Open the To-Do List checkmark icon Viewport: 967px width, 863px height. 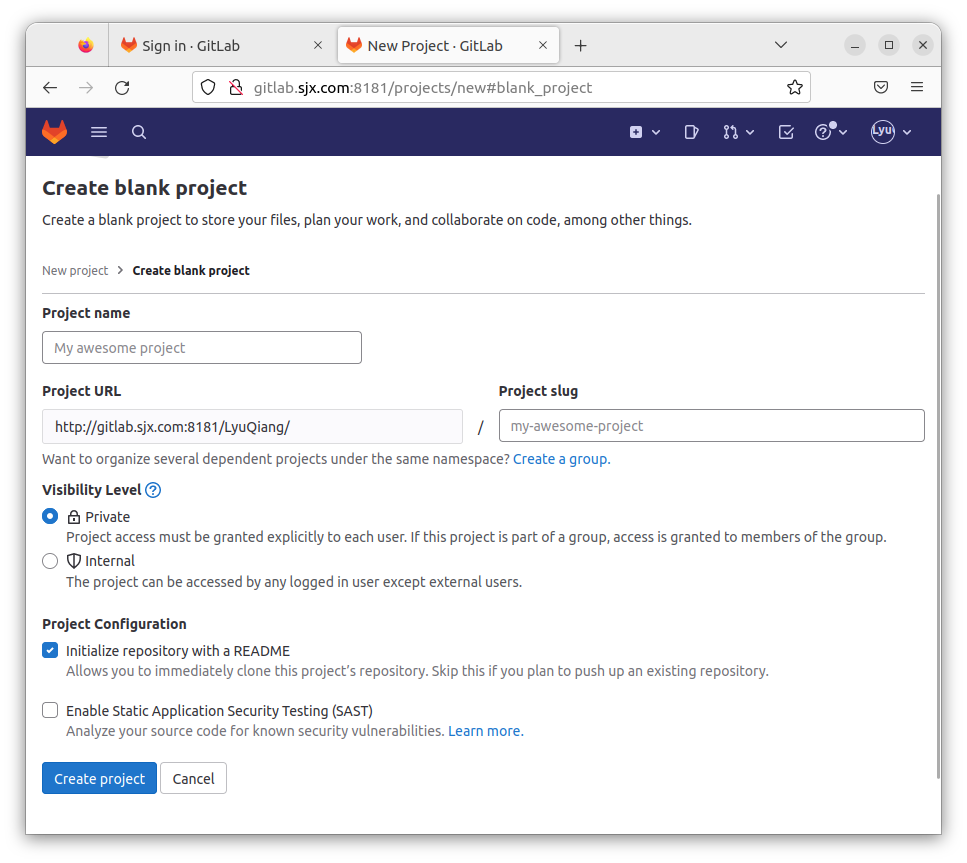(786, 132)
